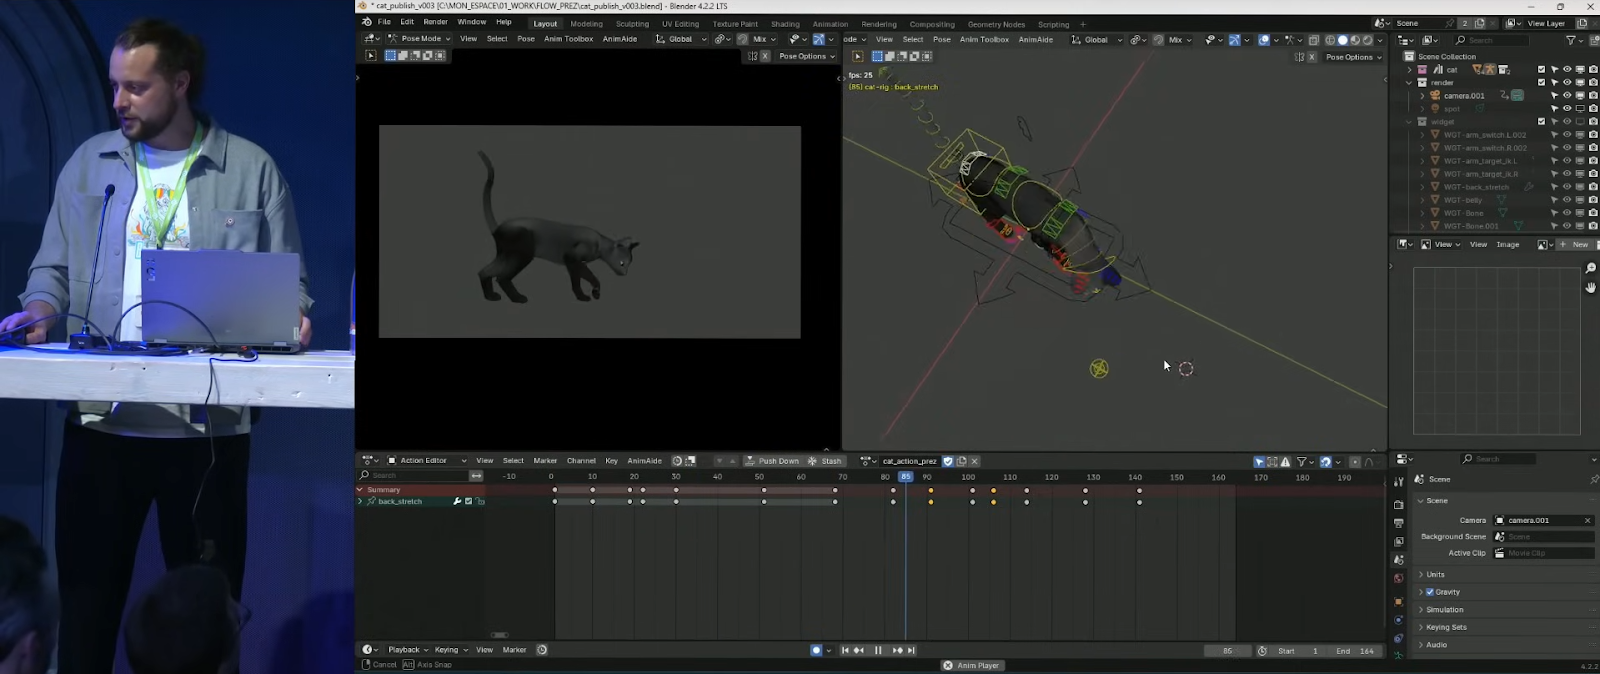Click the lock icon on back_stretch channel
The height and width of the screenshot is (674, 1600).
[x=480, y=502]
